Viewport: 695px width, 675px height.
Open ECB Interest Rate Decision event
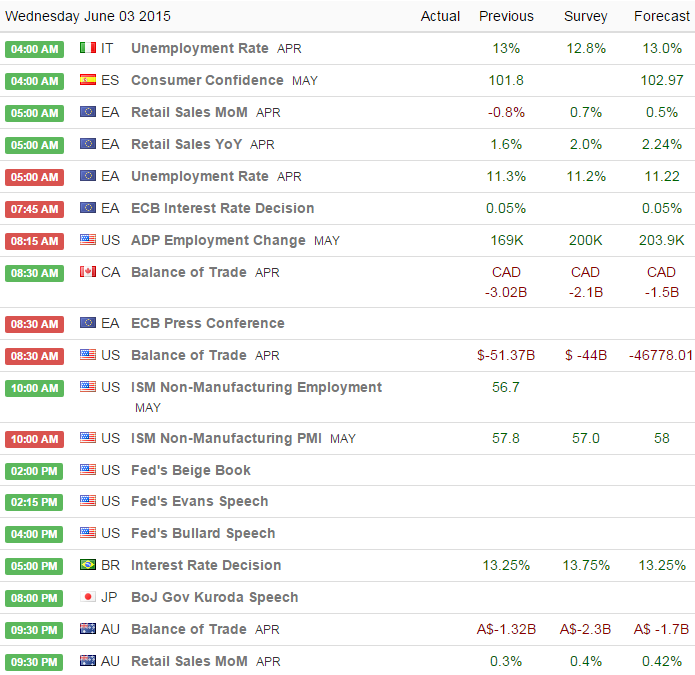222,208
